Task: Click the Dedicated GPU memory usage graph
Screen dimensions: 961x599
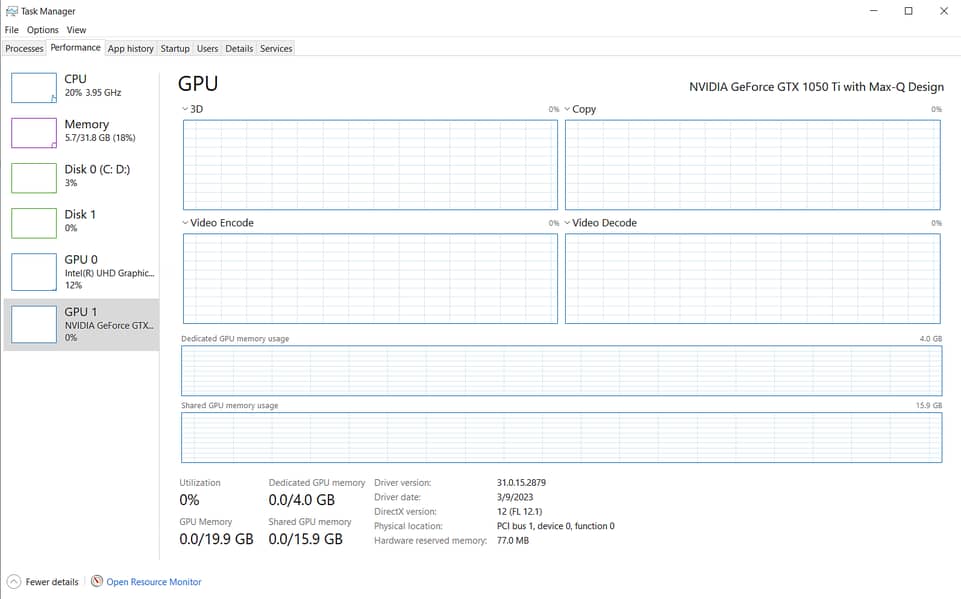Action: click(x=561, y=371)
